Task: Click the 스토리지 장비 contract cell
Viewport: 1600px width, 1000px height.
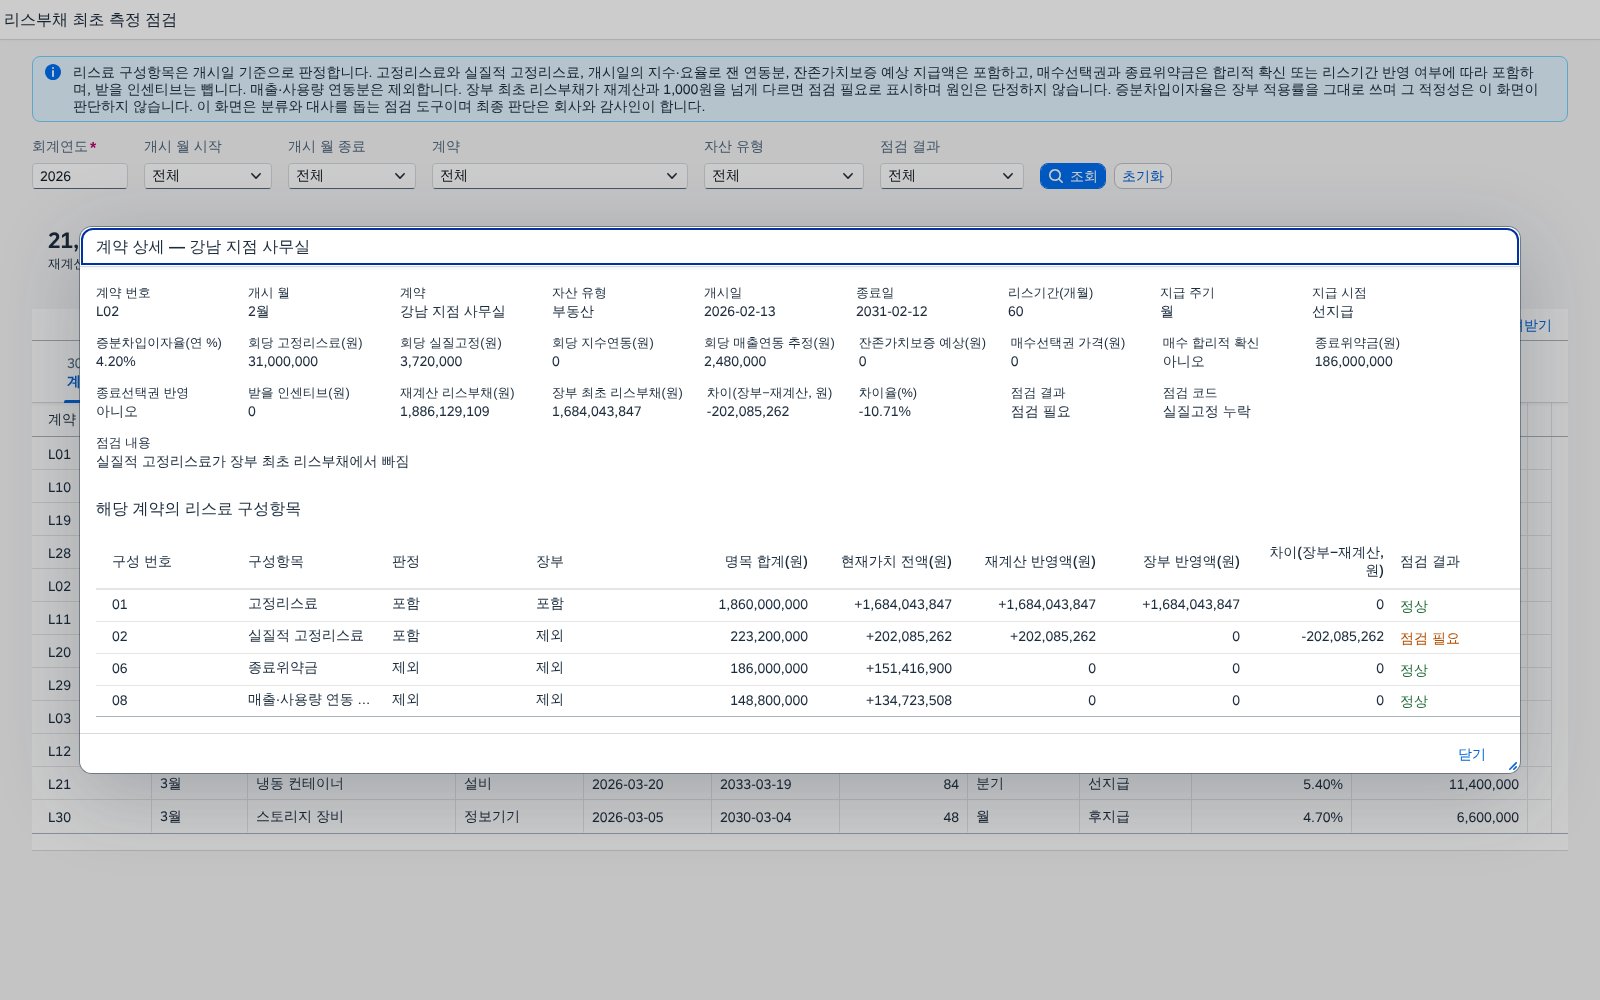Action: 300,817
